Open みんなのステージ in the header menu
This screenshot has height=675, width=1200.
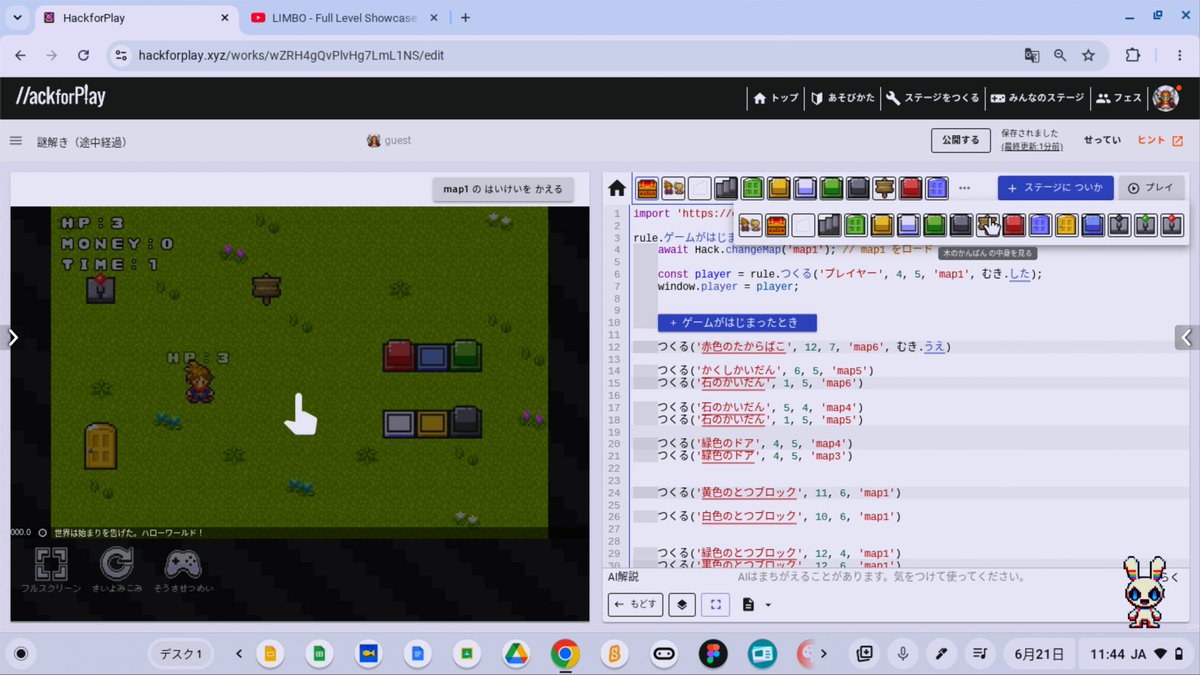click(x=1037, y=98)
